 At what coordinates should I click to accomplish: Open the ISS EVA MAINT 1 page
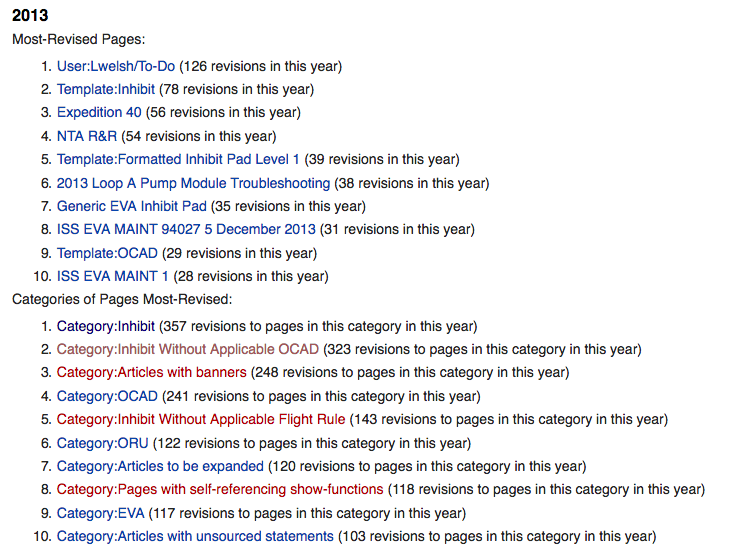coord(113,276)
